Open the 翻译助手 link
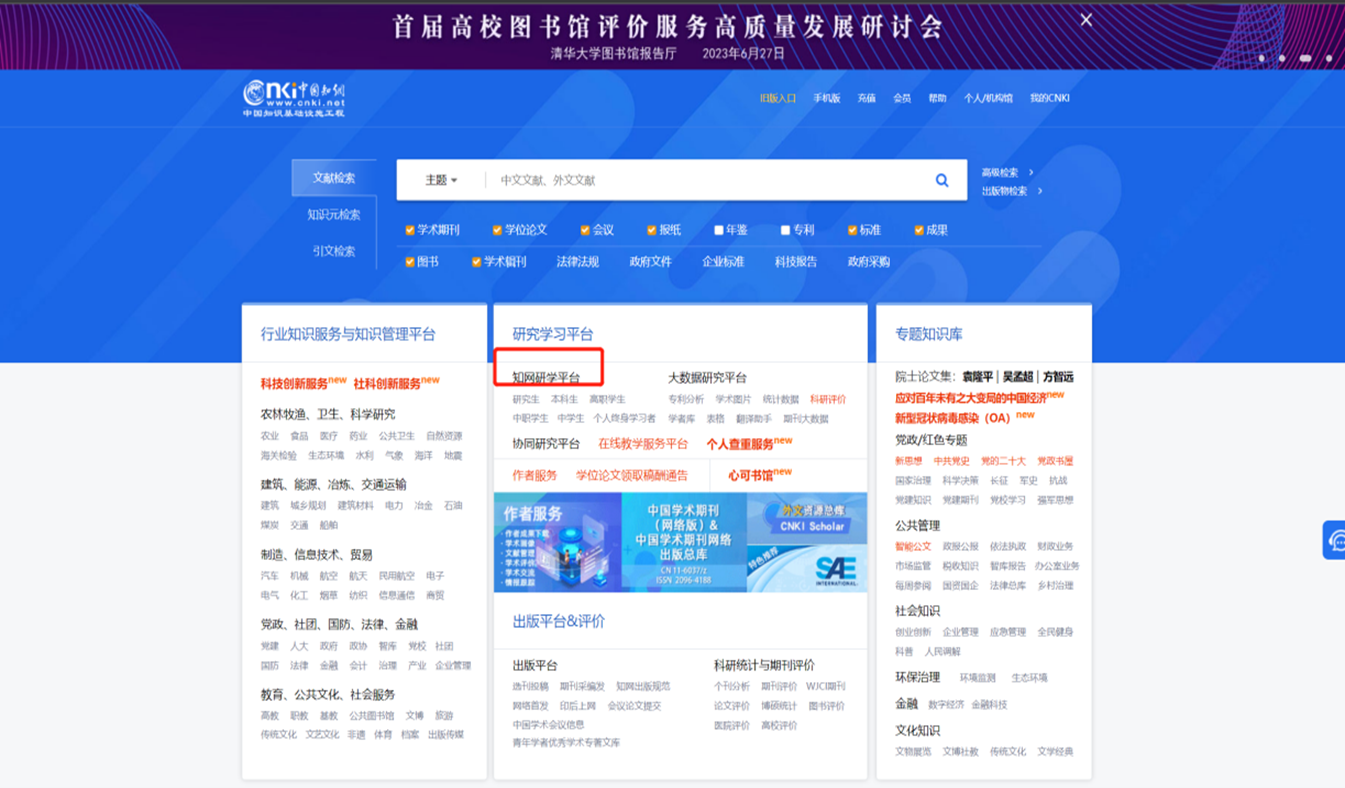 tap(754, 418)
